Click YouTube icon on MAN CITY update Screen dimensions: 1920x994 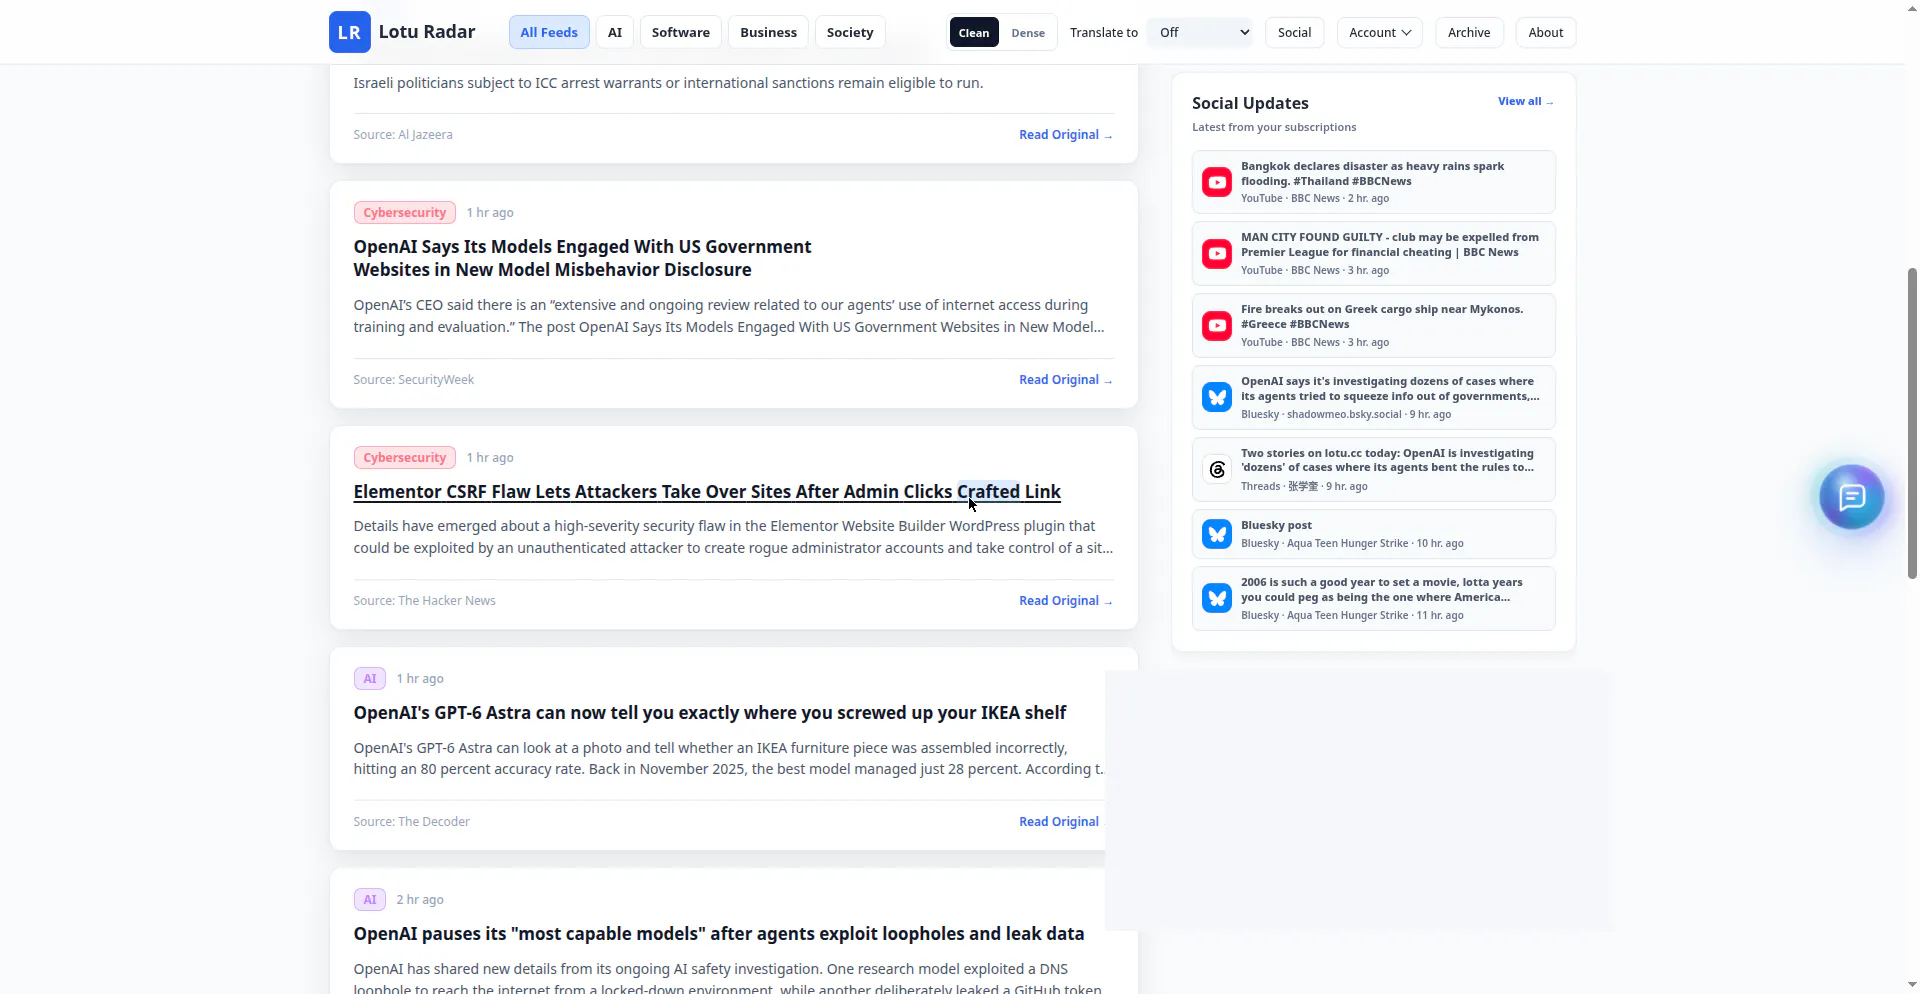click(1217, 254)
